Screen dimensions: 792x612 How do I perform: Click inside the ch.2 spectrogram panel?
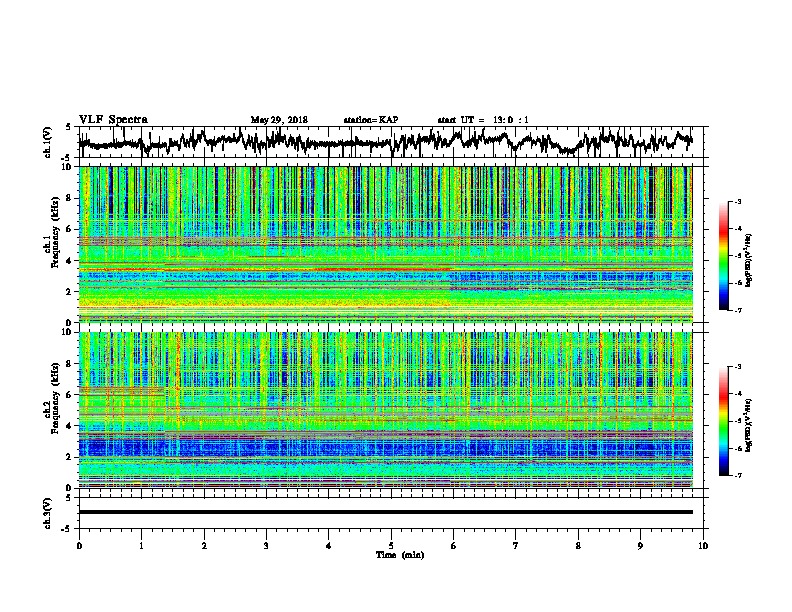[385, 410]
